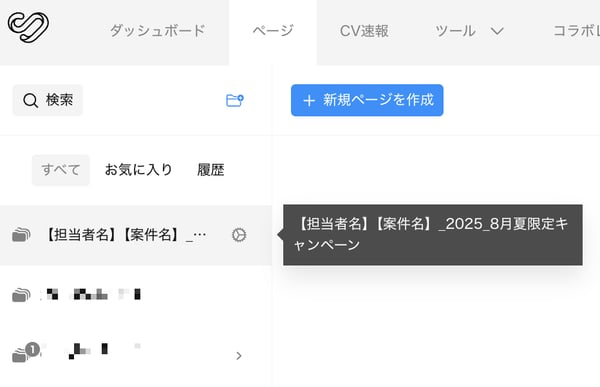
Task: Click the chevron next to ツール
Action: 497,31
